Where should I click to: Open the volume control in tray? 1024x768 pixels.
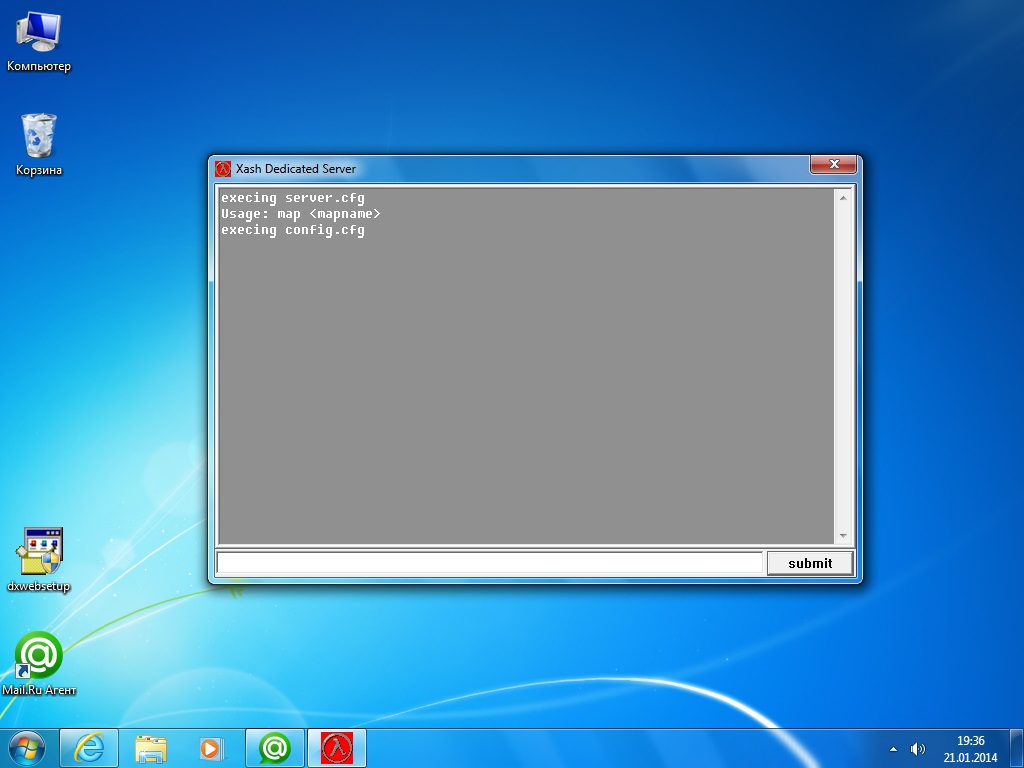(918, 749)
